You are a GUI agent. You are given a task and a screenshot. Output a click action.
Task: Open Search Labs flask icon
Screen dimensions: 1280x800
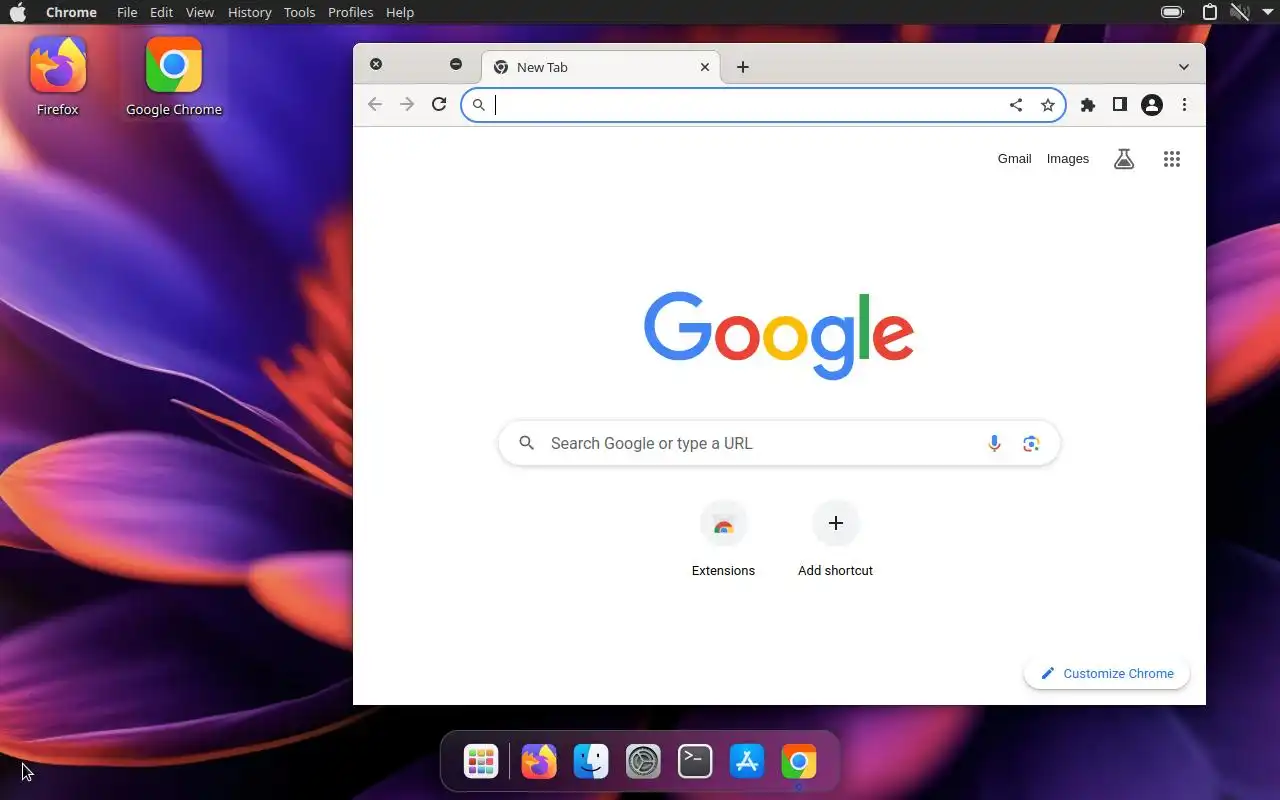tap(1124, 159)
